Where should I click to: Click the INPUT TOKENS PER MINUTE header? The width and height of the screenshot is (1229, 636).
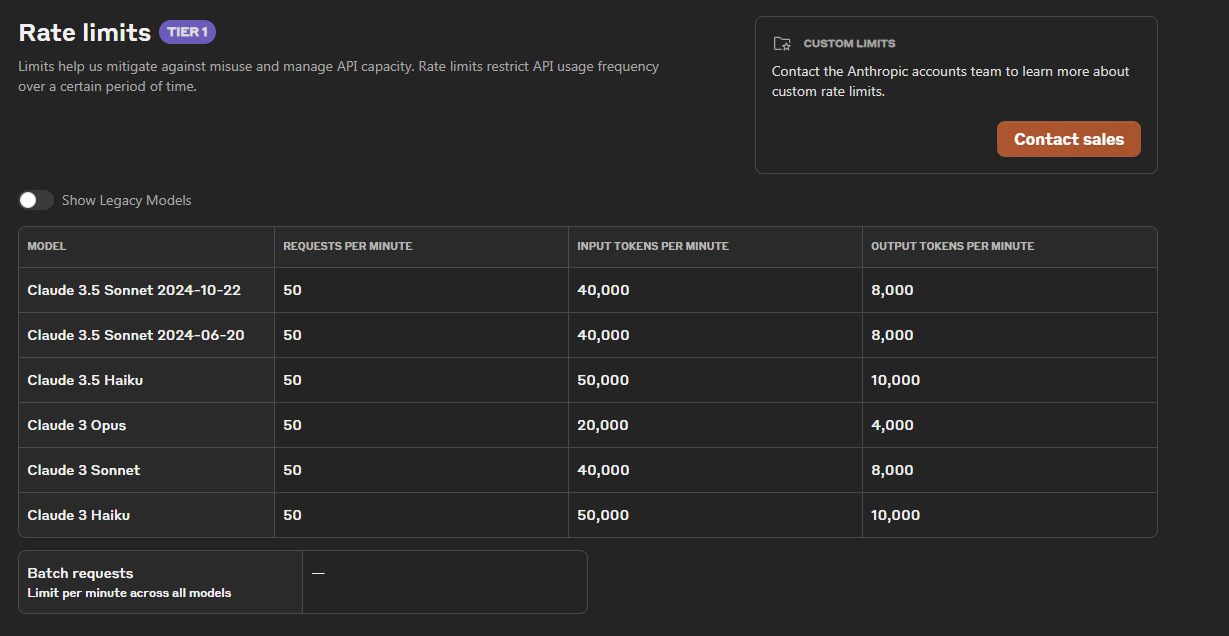(x=653, y=246)
